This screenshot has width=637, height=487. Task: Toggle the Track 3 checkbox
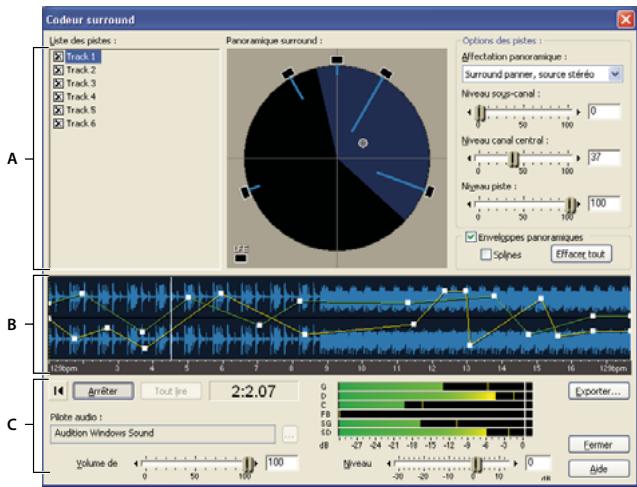tap(58, 83)
